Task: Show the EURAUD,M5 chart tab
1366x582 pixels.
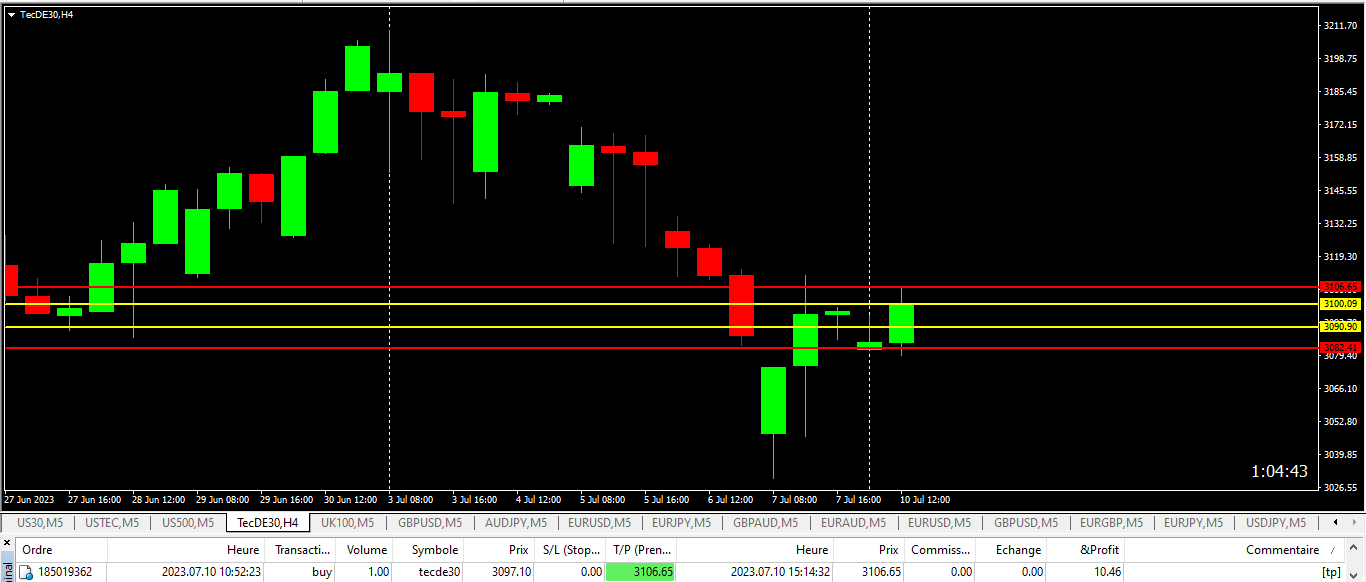Action: point(852,522)
